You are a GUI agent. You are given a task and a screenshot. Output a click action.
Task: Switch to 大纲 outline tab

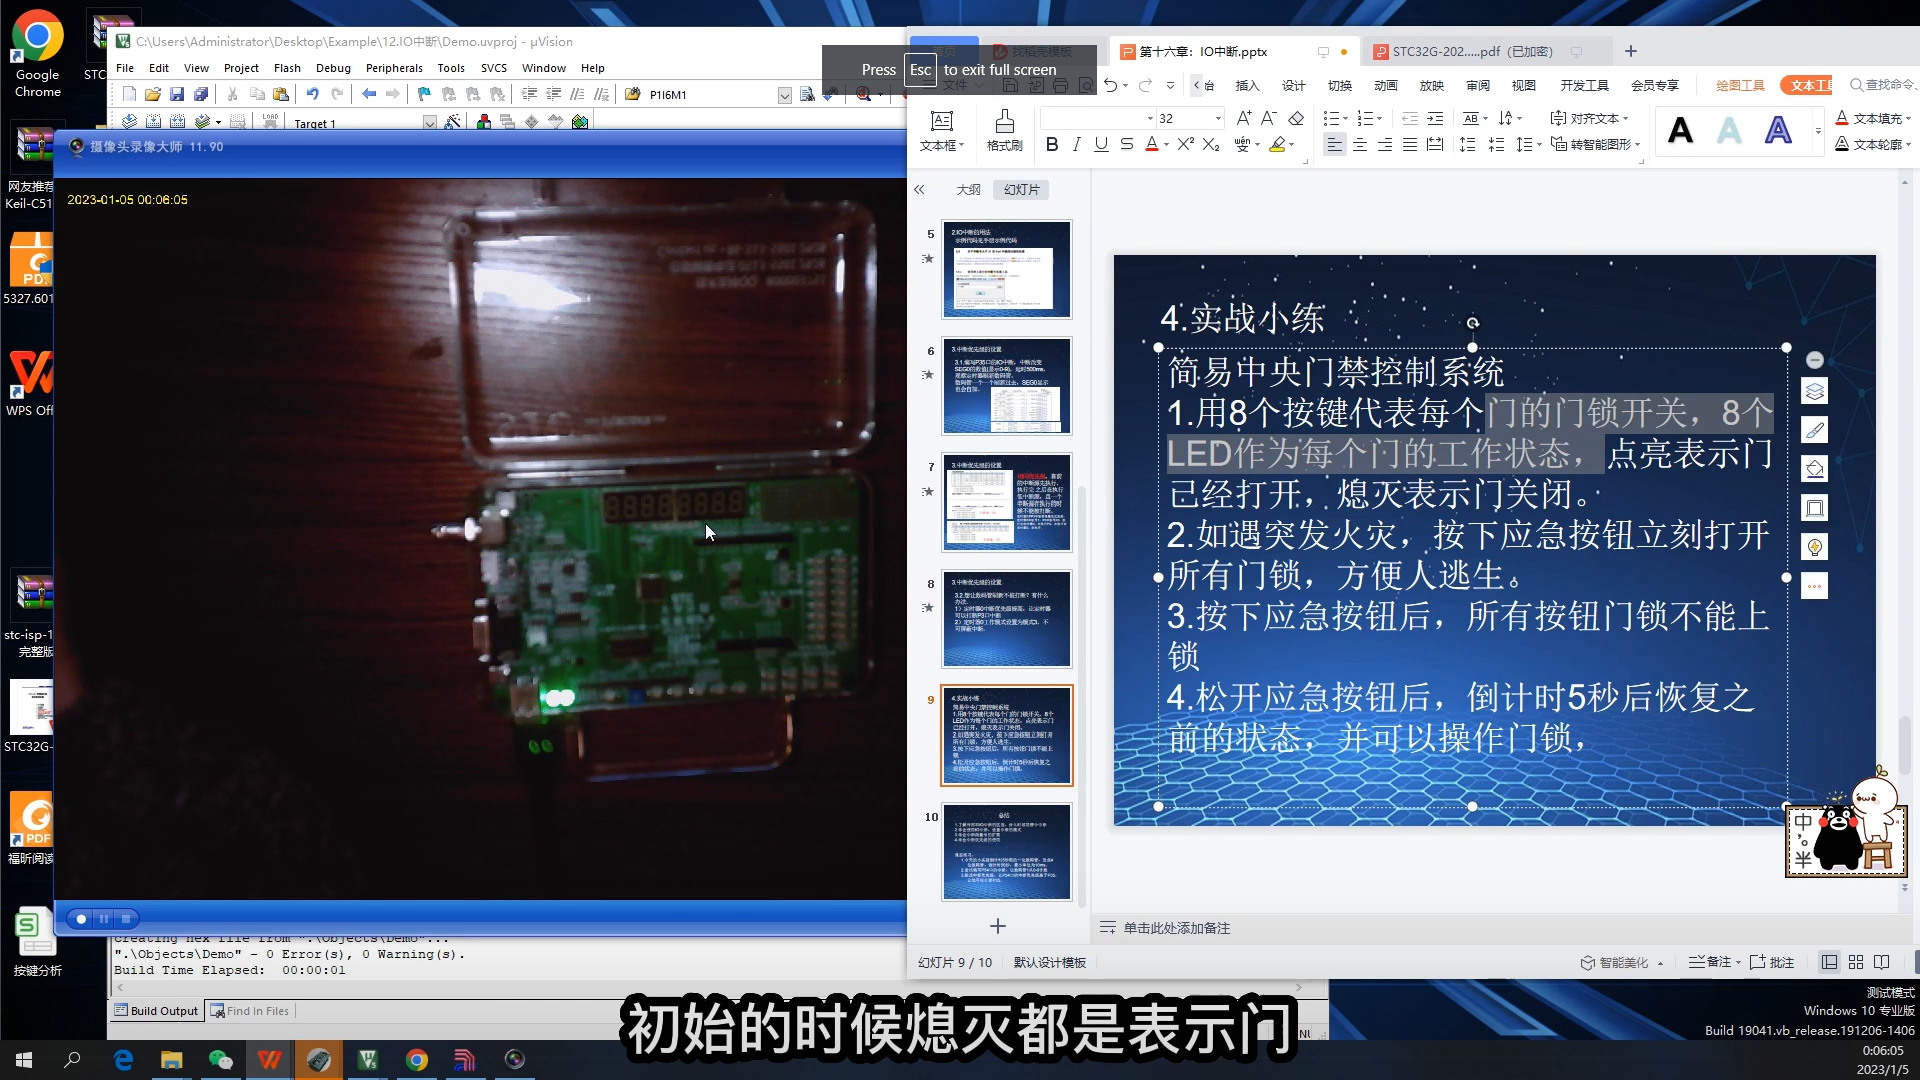968,189
